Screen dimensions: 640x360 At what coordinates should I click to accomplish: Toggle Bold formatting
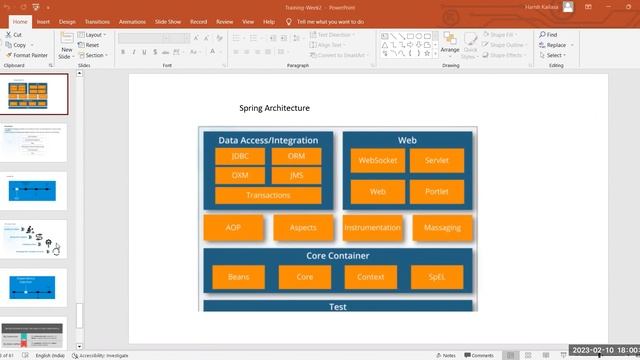click(123, 52)
